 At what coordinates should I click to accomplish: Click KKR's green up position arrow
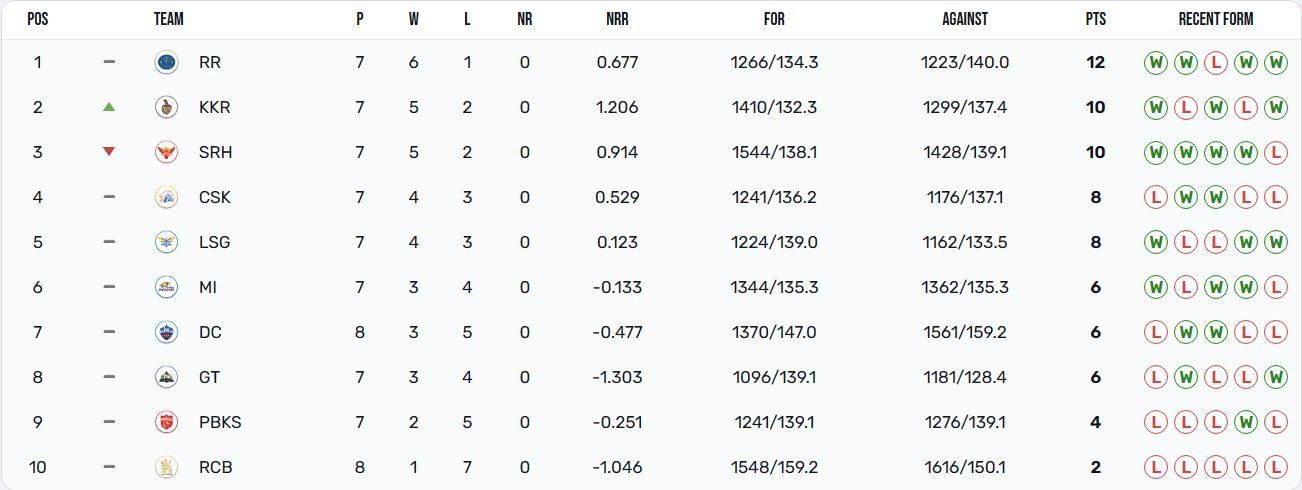(x=109, y=107)
